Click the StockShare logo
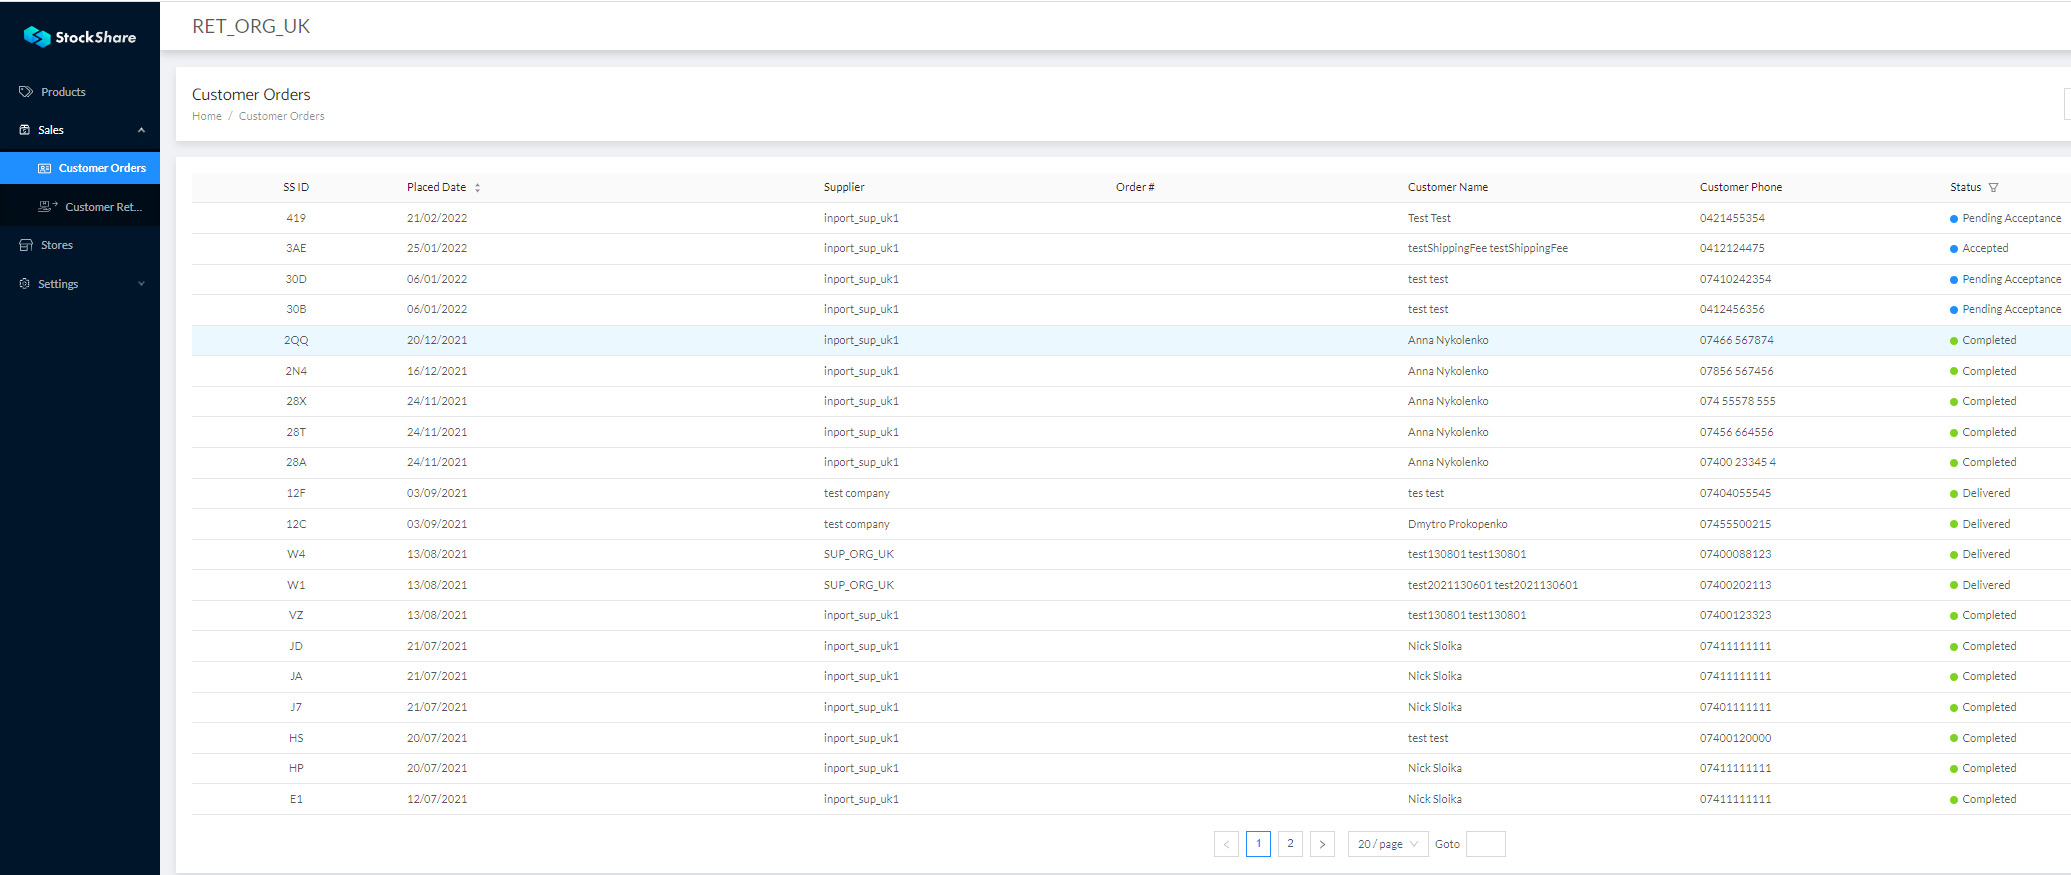Image resolution: width=2071 pixels, height=875 pixels. [x=80, y=37]
